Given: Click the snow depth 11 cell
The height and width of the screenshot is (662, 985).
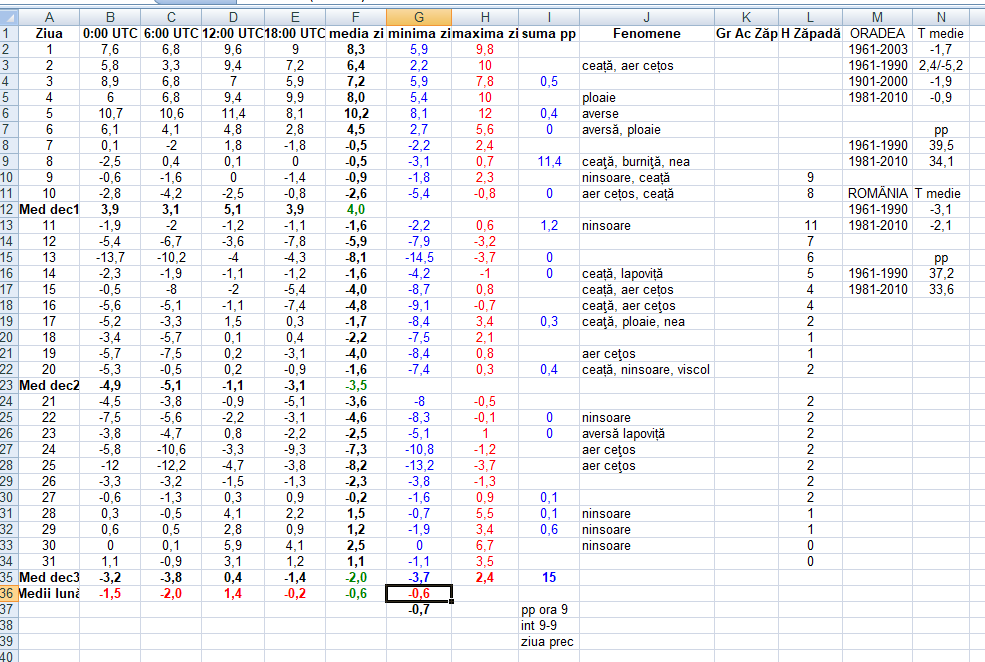Looking at the screenshot, I should point(810,225).
